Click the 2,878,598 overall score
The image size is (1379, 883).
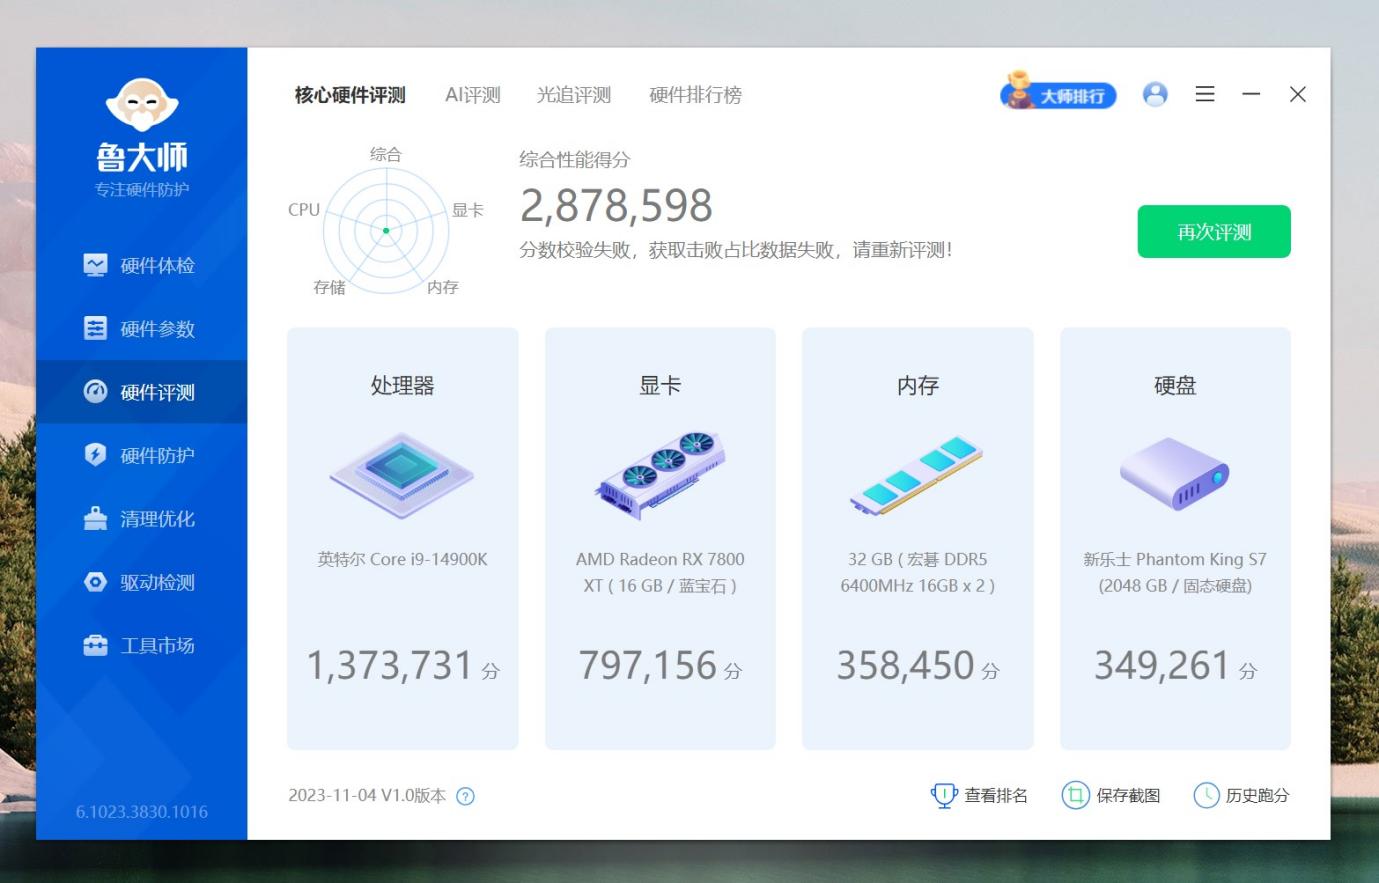[x=616, y=206]
